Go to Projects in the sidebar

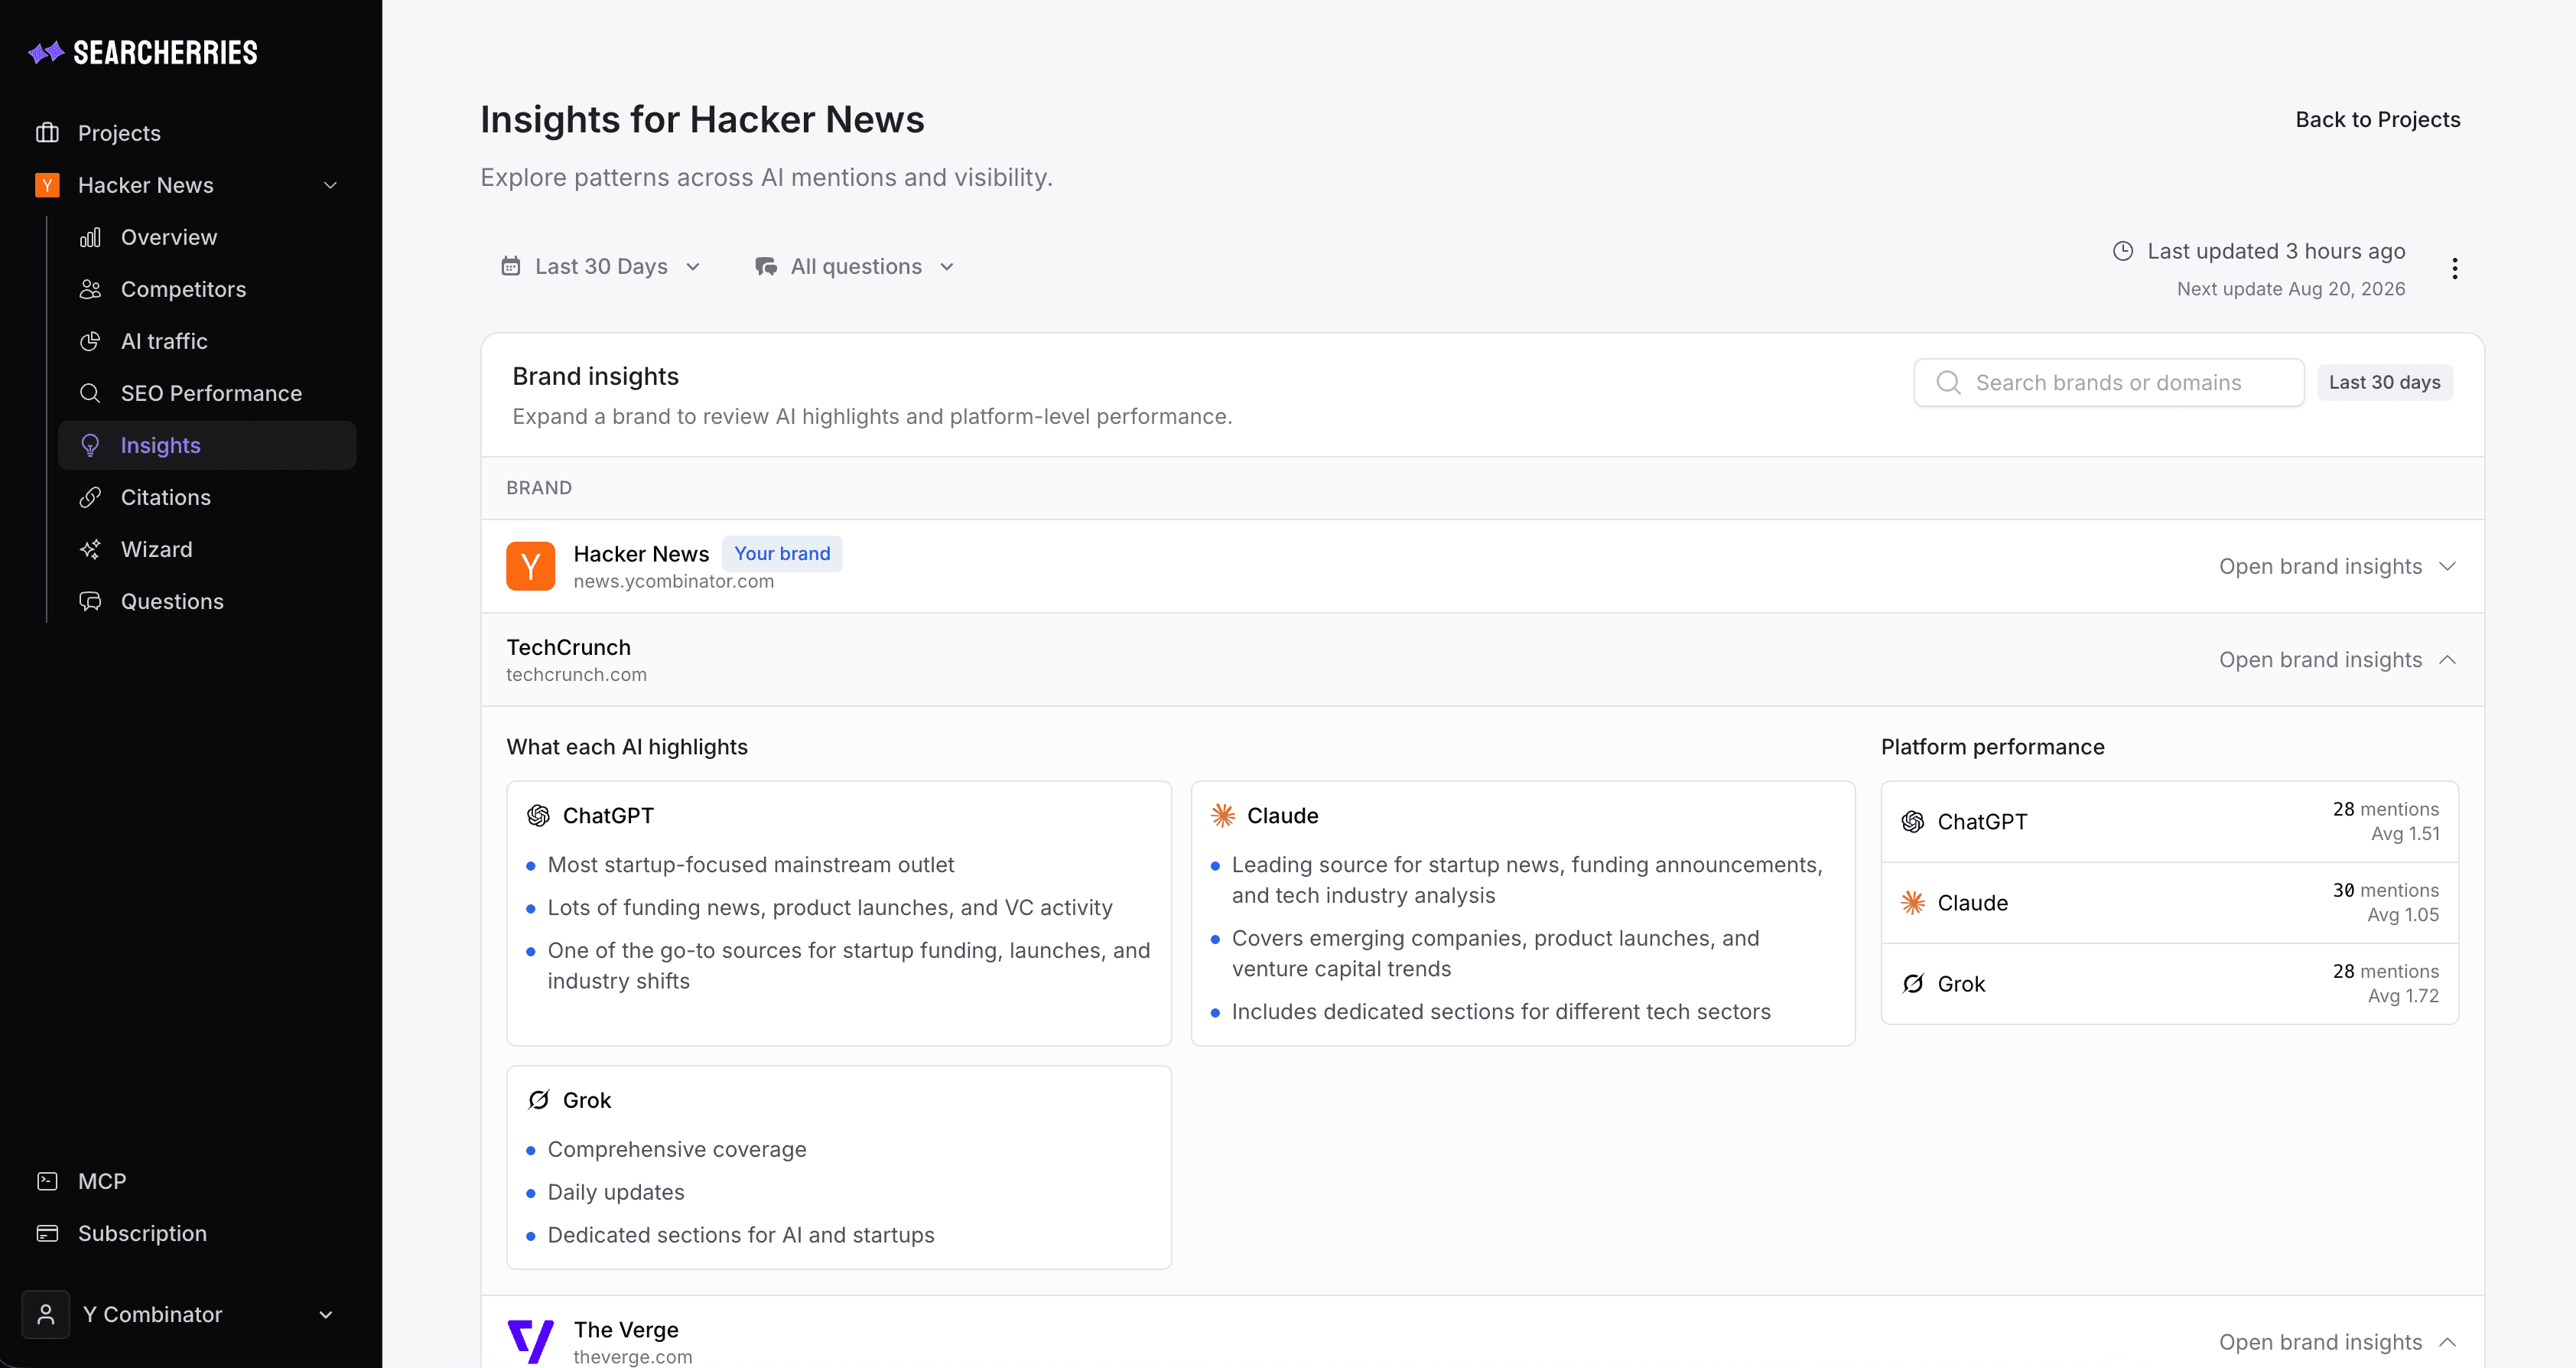point(119,133)
